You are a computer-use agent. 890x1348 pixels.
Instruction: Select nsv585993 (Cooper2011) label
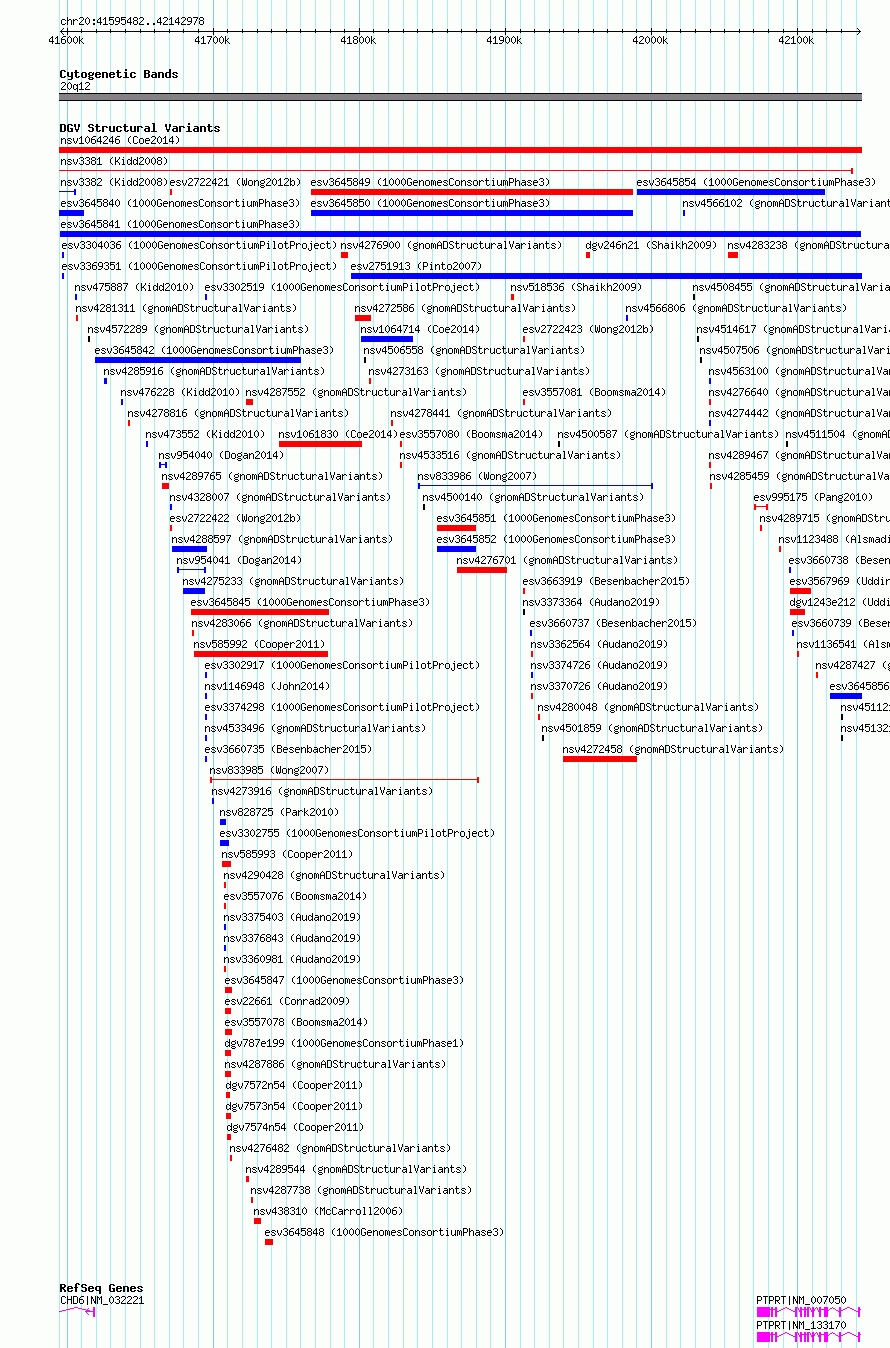point(287,854)
